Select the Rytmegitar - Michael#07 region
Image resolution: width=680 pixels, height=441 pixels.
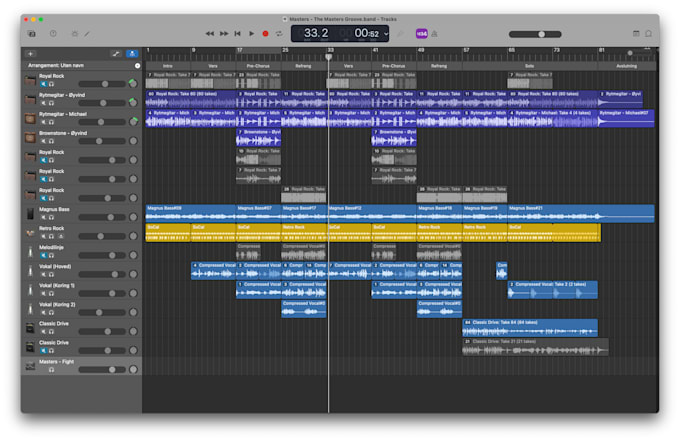[x=626, y=118]
